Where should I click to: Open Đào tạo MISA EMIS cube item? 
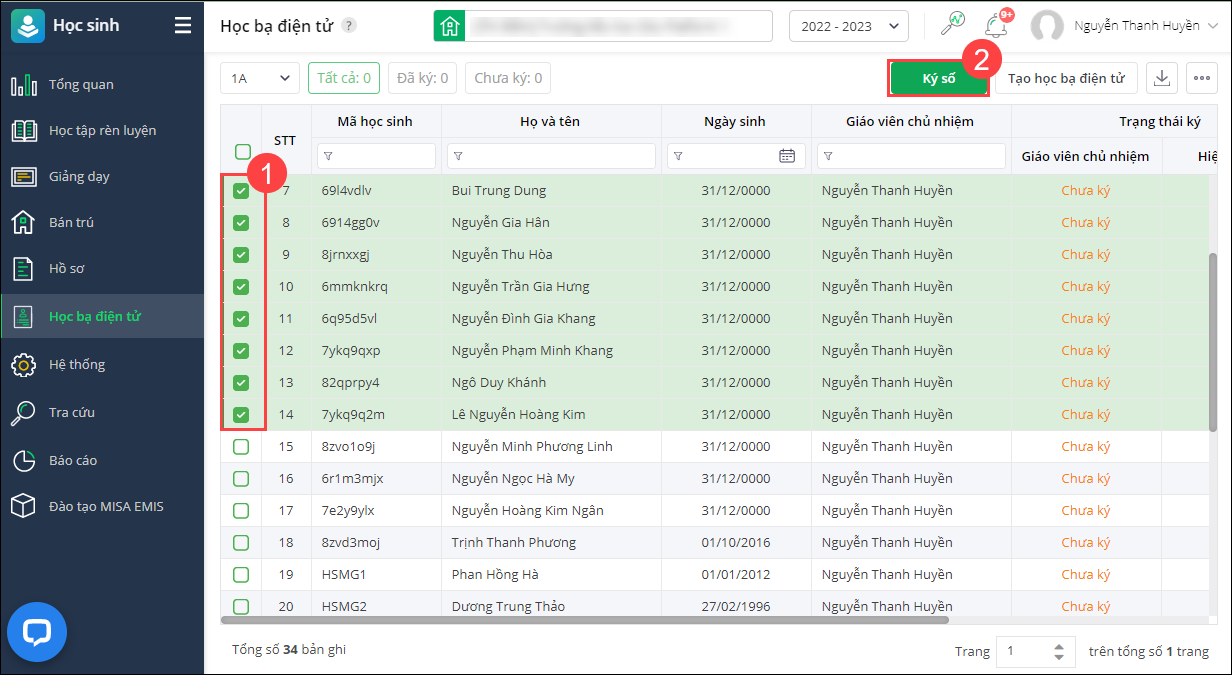coord(102,507)
